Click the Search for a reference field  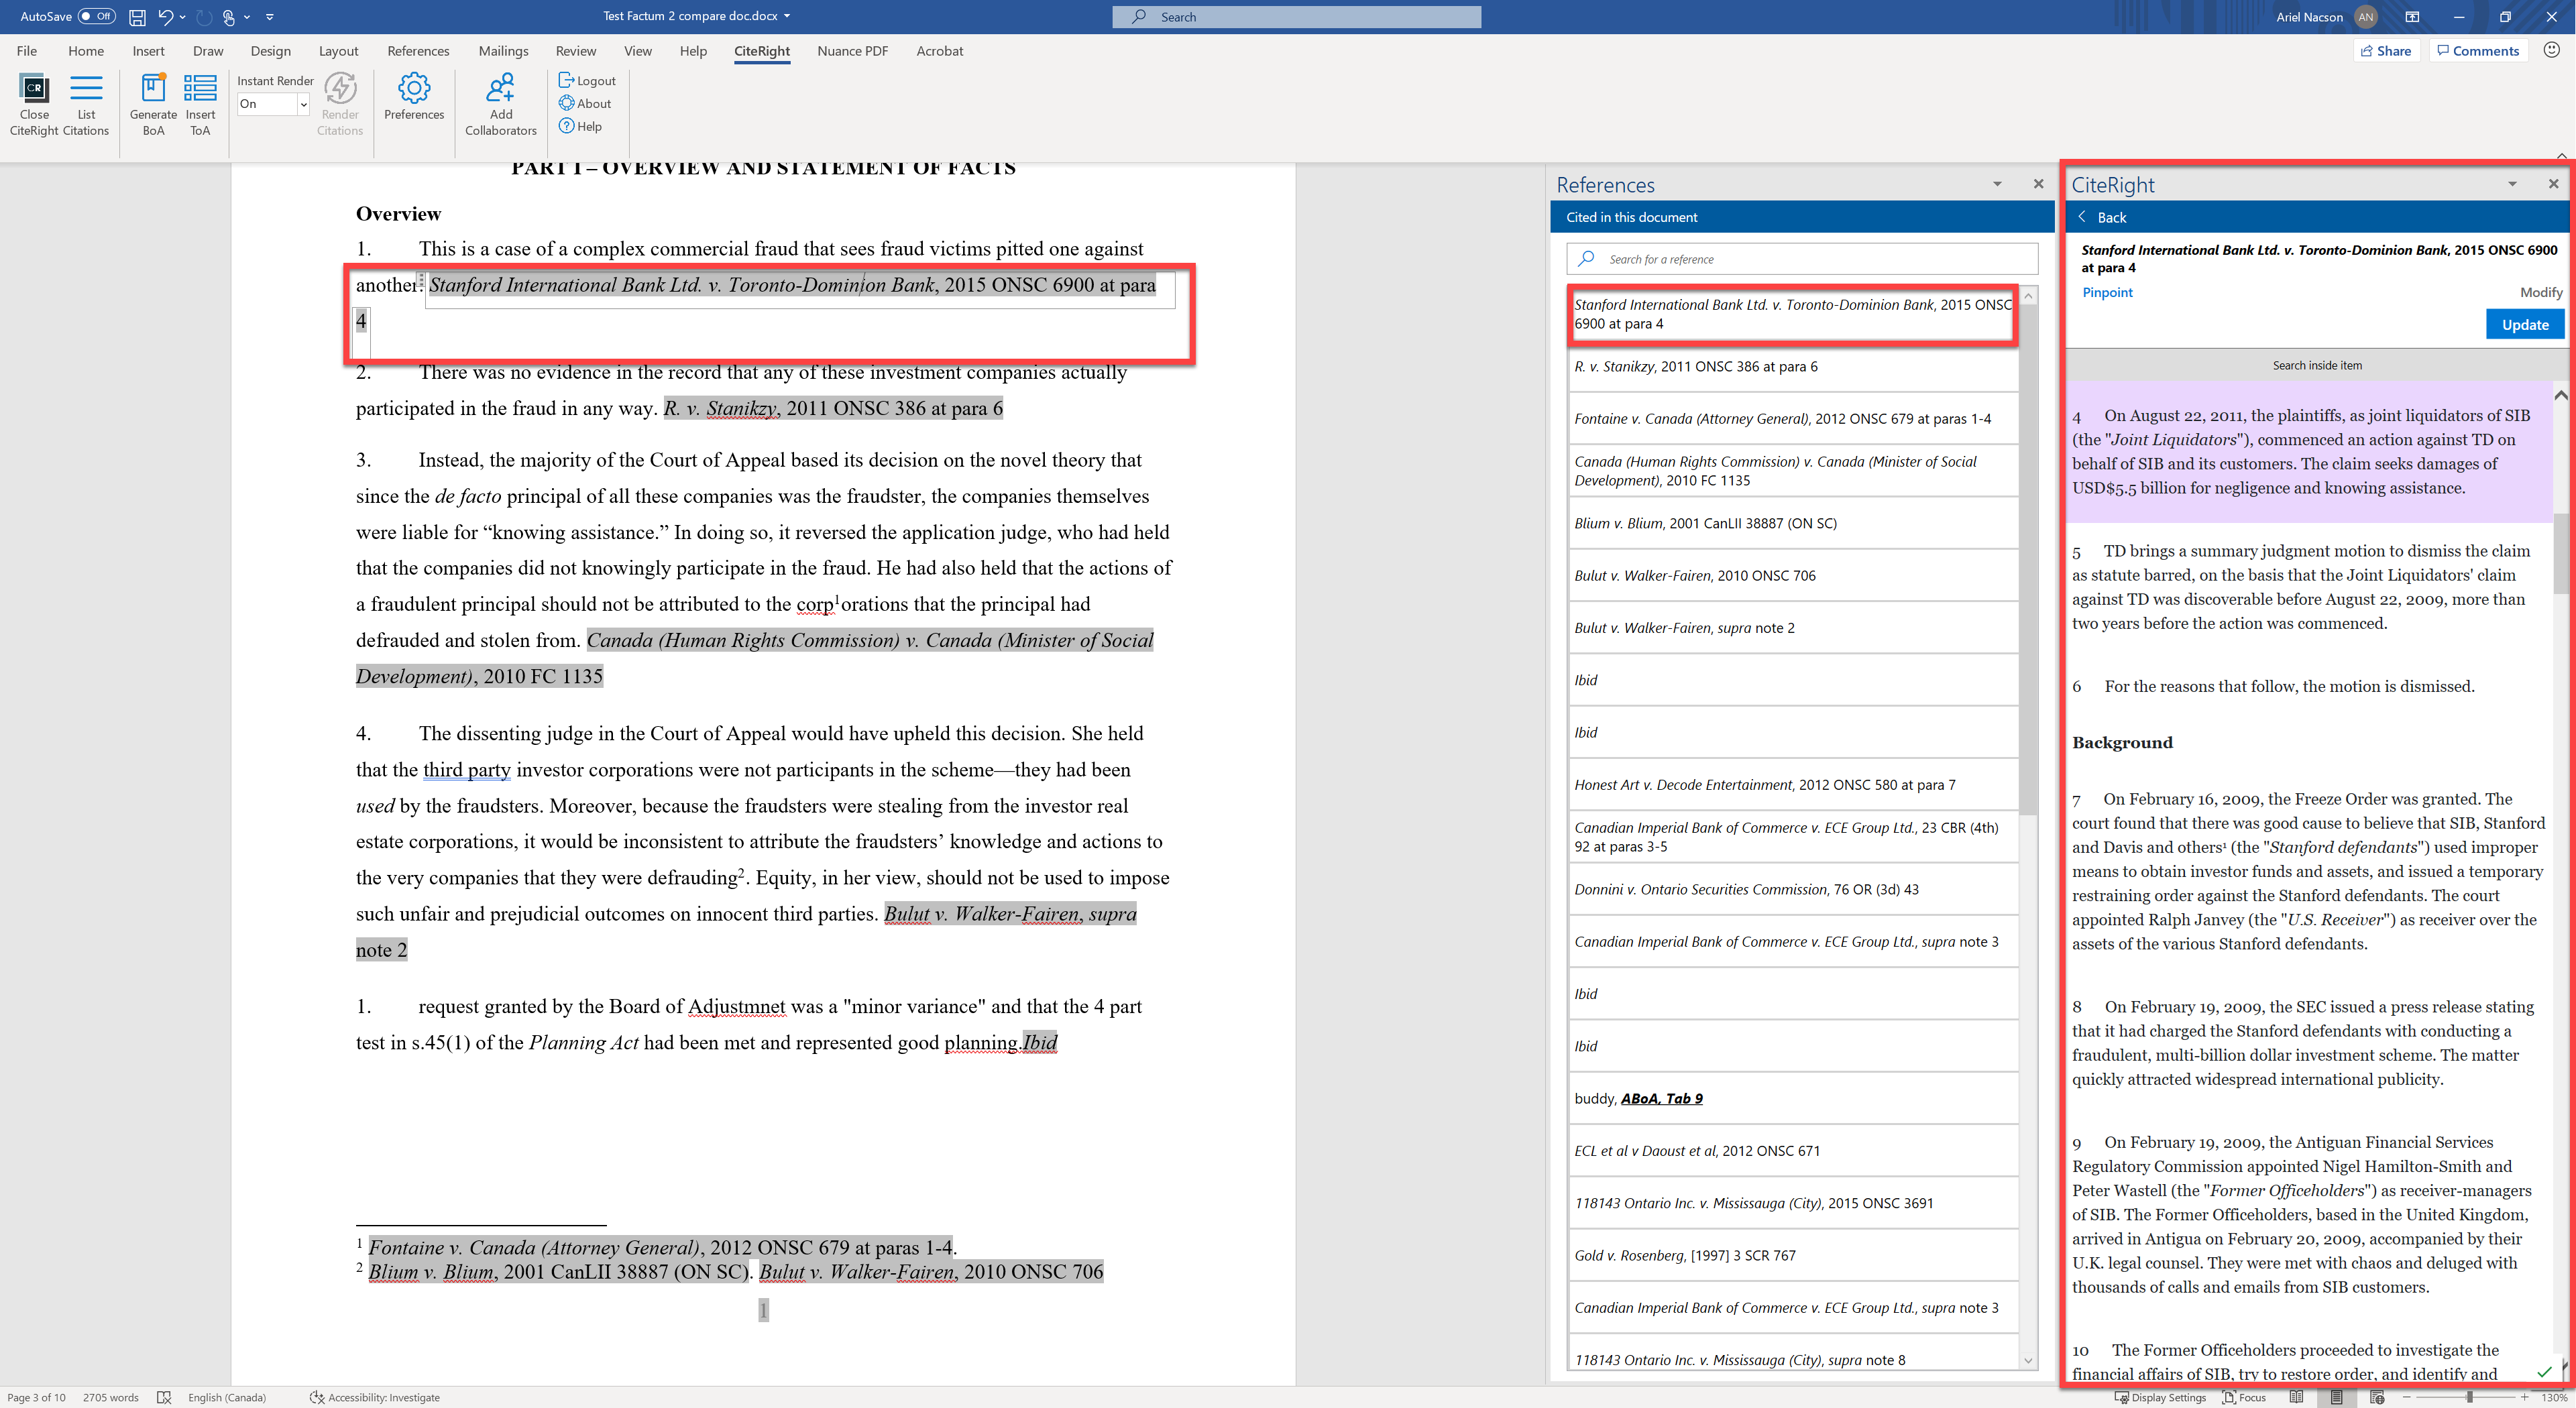(x=1802, y=259)
